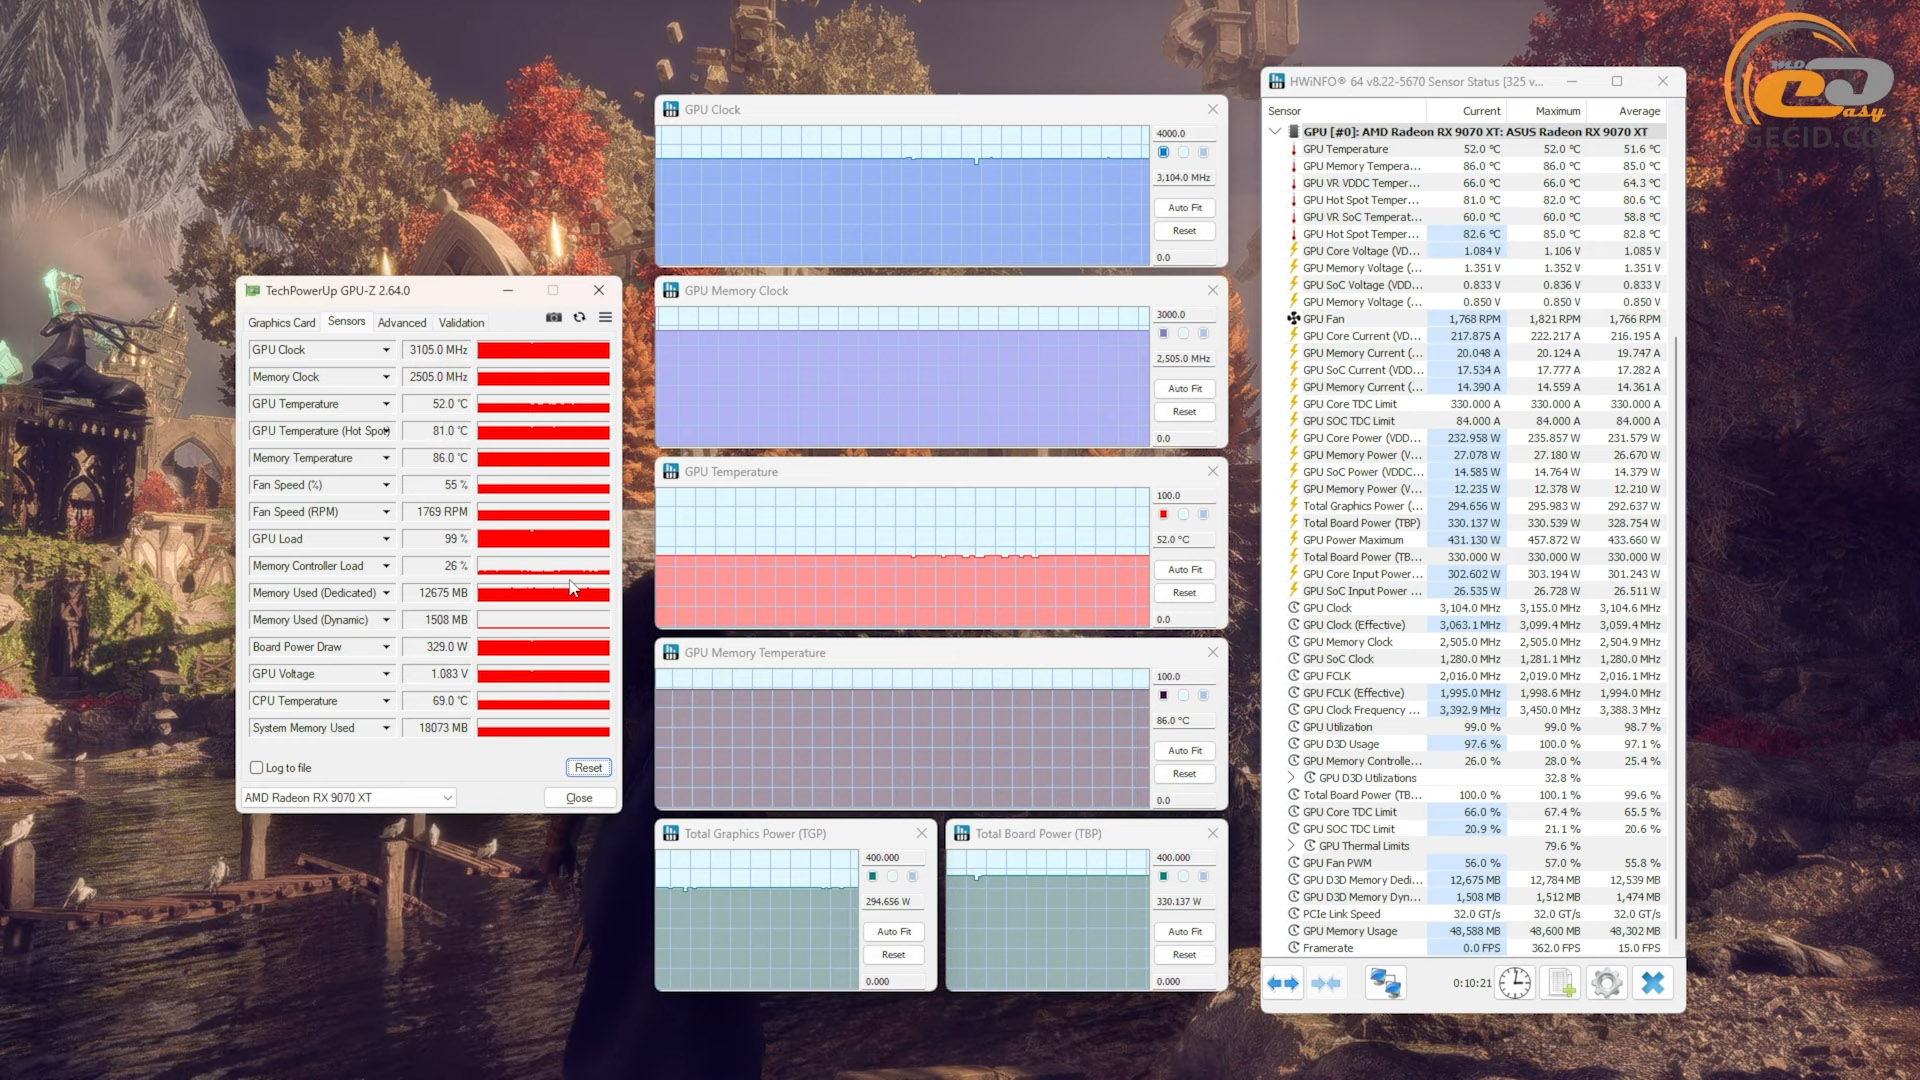Select first color toggle in Total Board Power graph
Viewport: 1920px width, 1080px height.
click(x=1164, y=877)
